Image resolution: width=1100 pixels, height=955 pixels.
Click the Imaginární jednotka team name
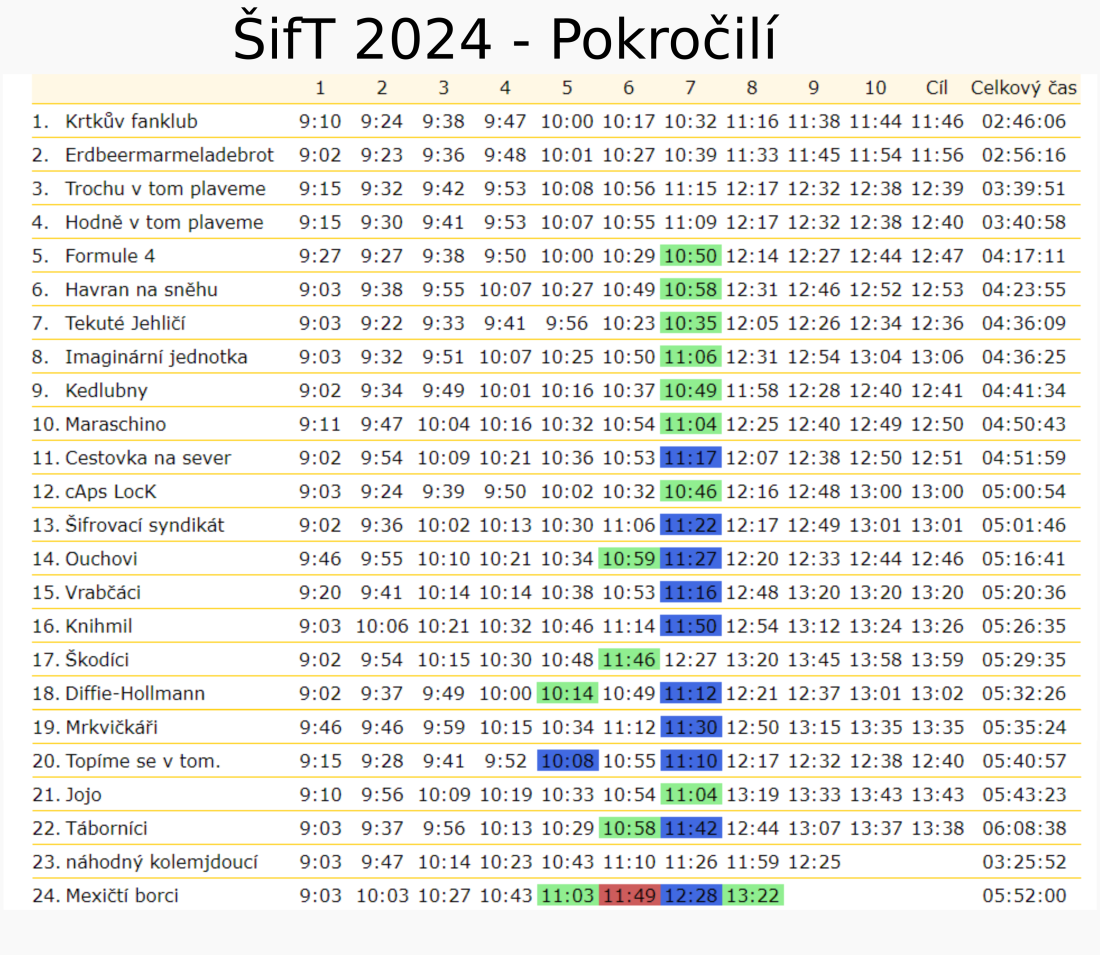coord(156,357)
